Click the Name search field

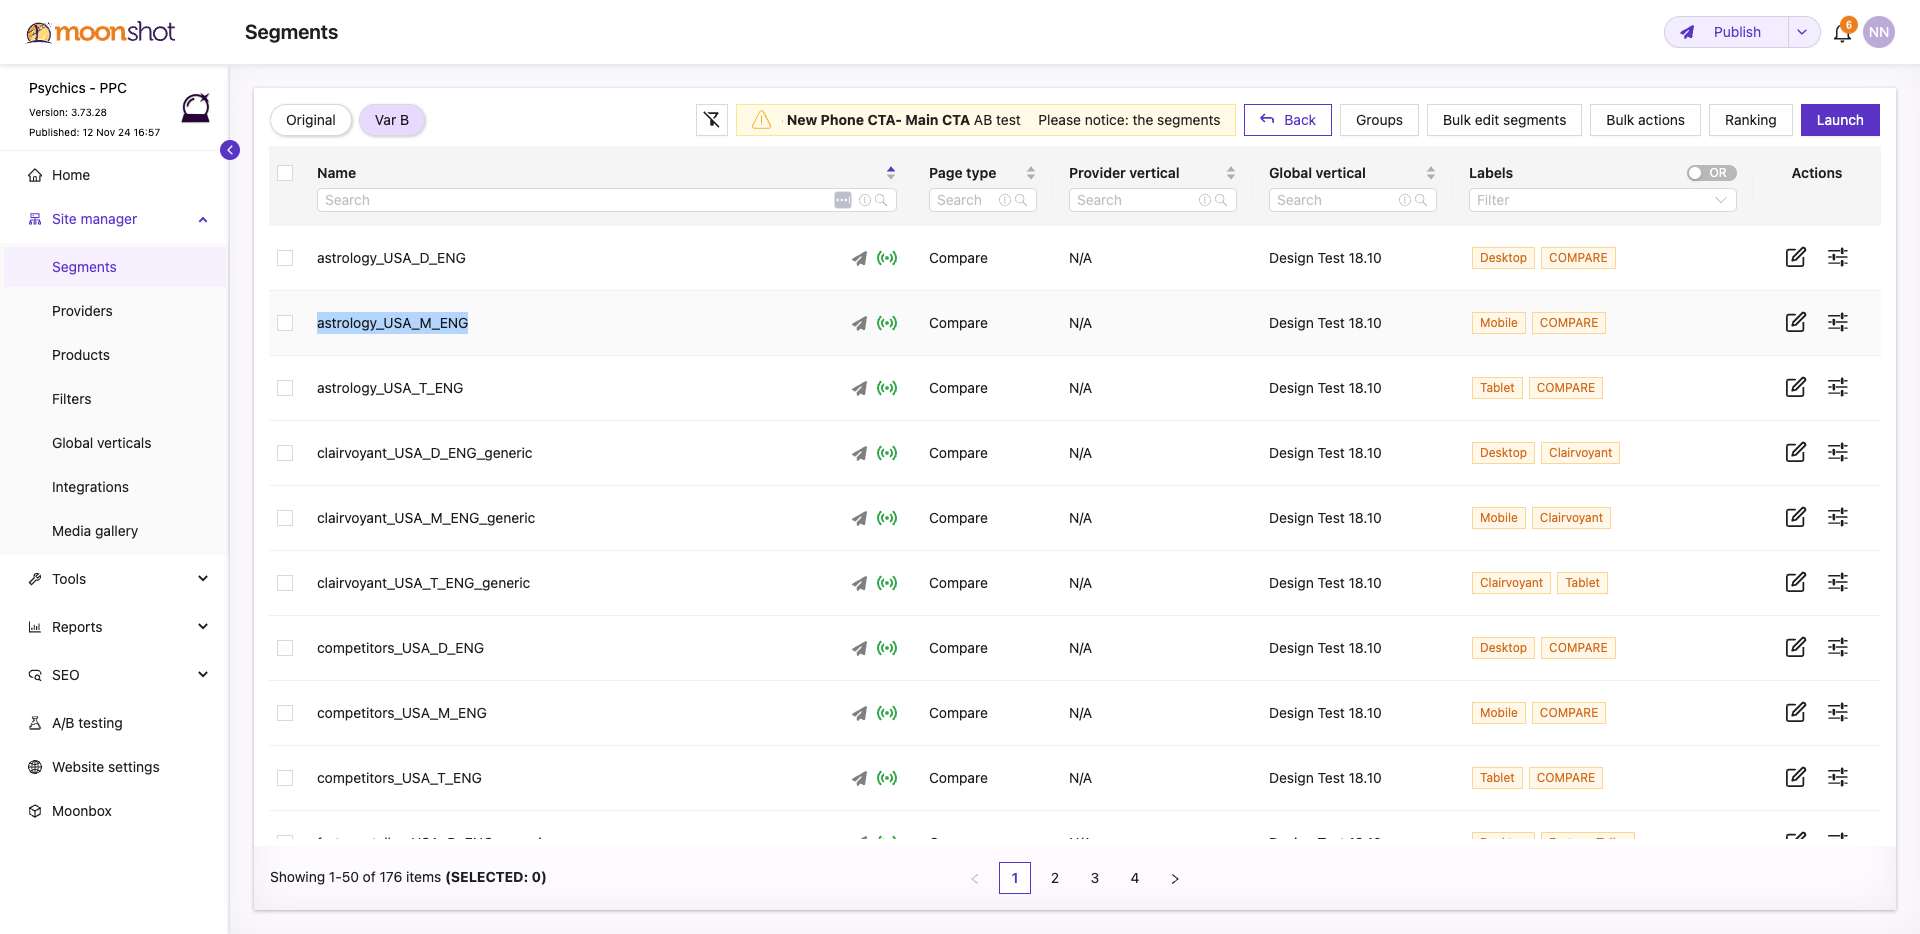607,200
